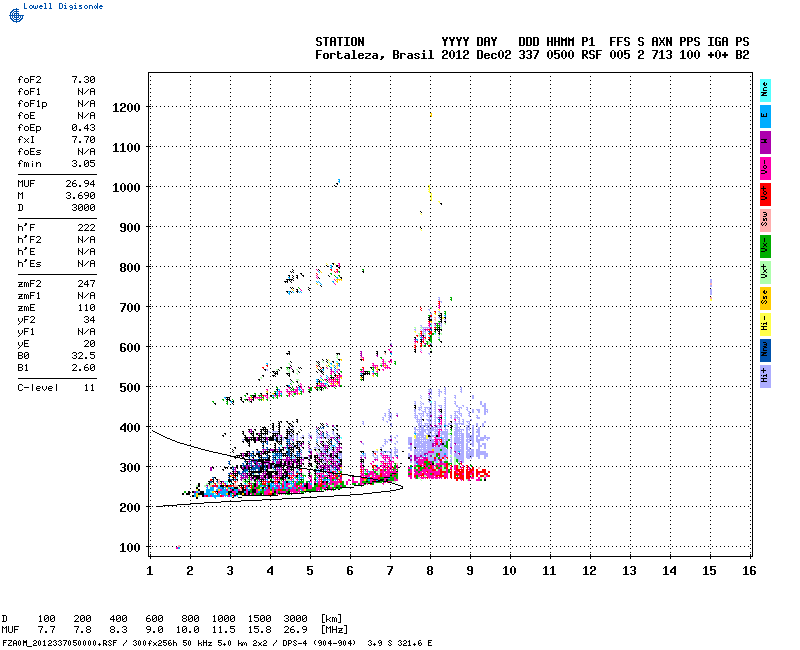Click the year value 2012 in header
800x650 pixels.
tap(455, 55)
